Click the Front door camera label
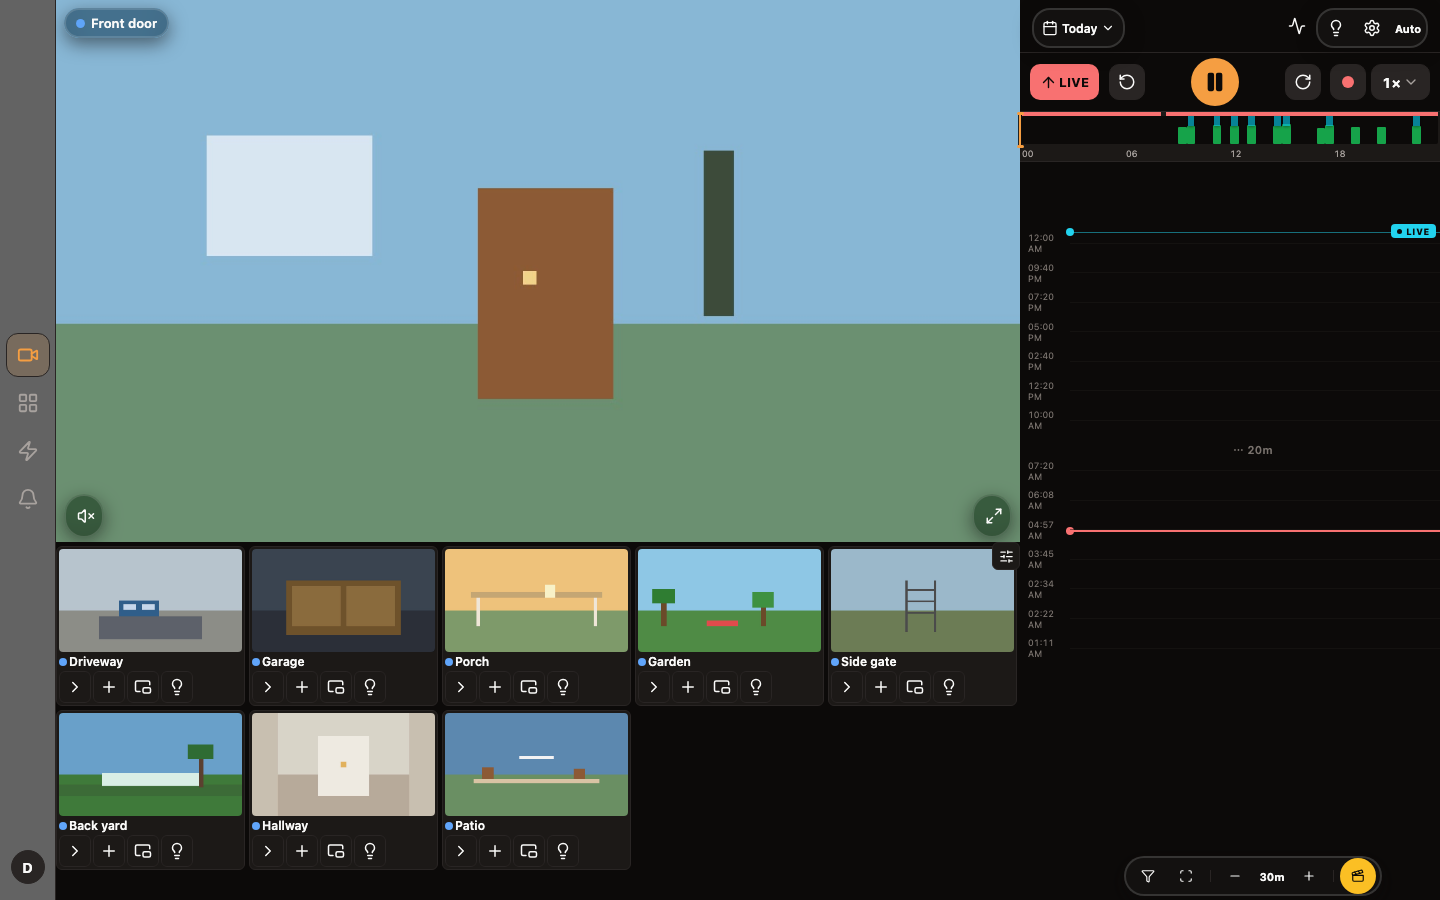Screen dimensions: 1440x900 tap(117, 23)
